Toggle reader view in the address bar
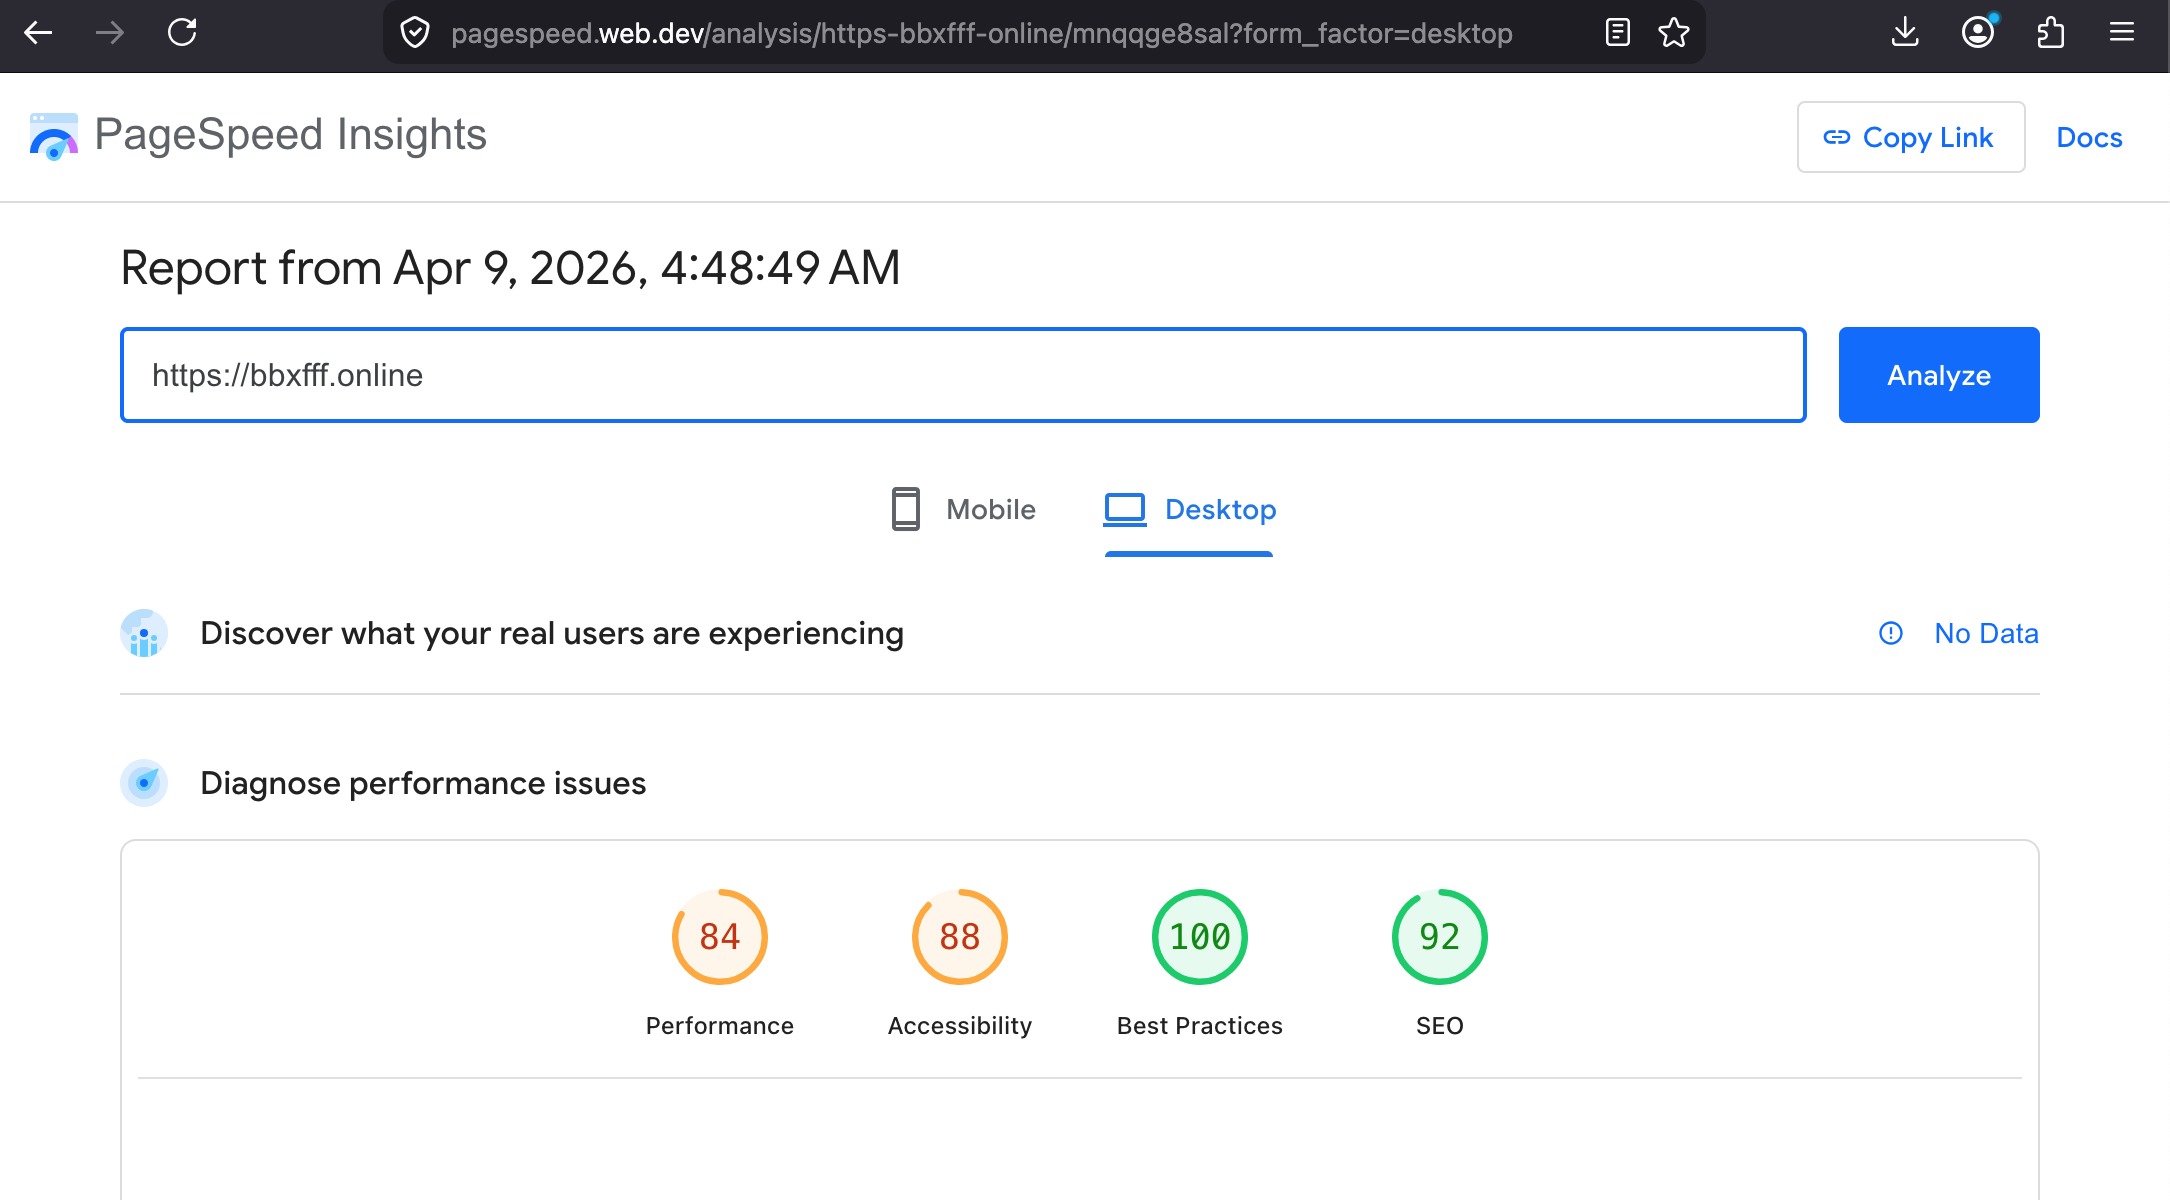This screenshot has width=2170, height=1200. click(1616, 32)
